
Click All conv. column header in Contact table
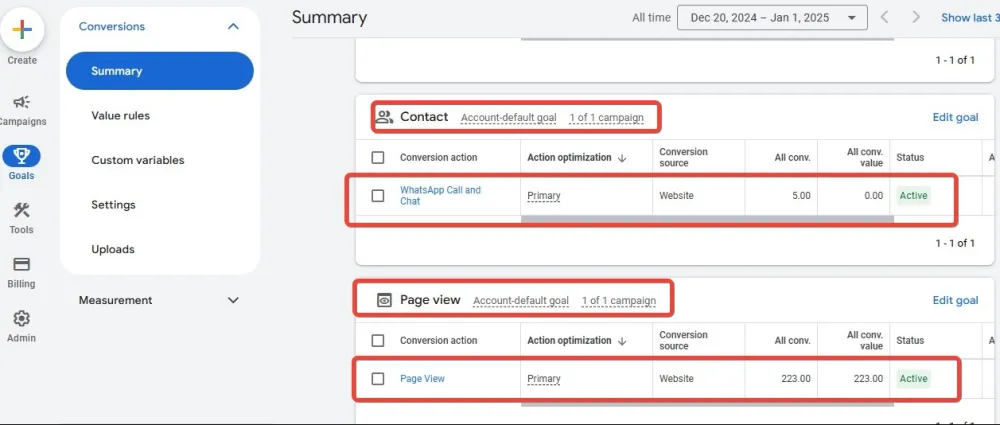click(792, 158)
